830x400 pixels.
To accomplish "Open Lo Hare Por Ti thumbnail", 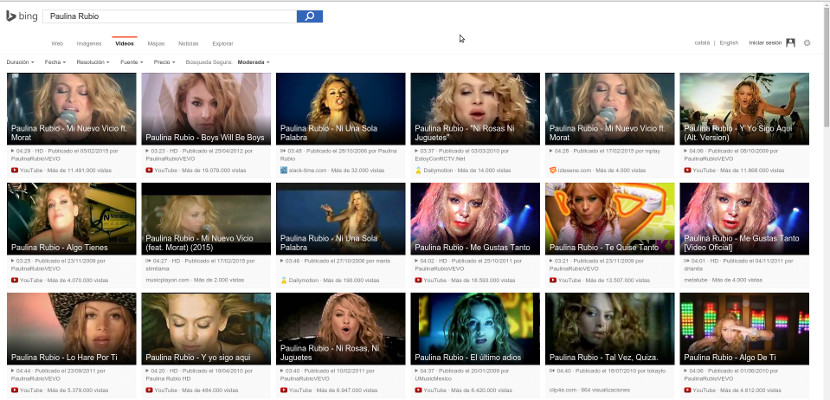I will pyautogui.click(x=71, y=329).
